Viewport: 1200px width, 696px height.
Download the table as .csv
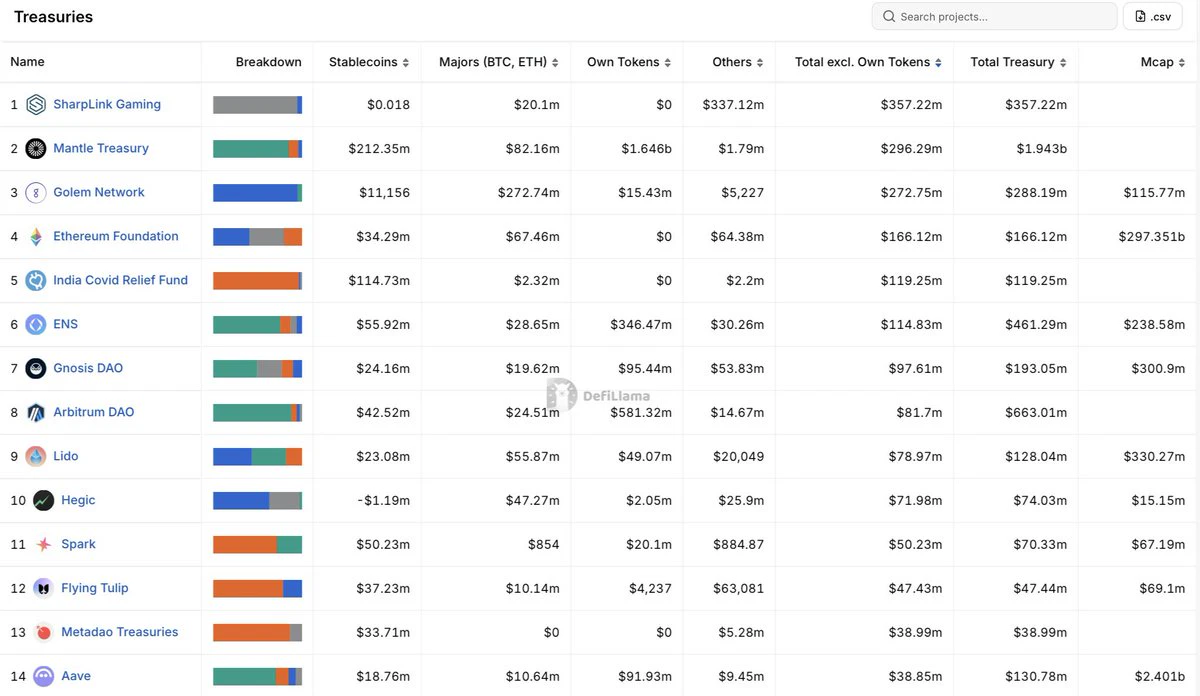[1153, 16]
